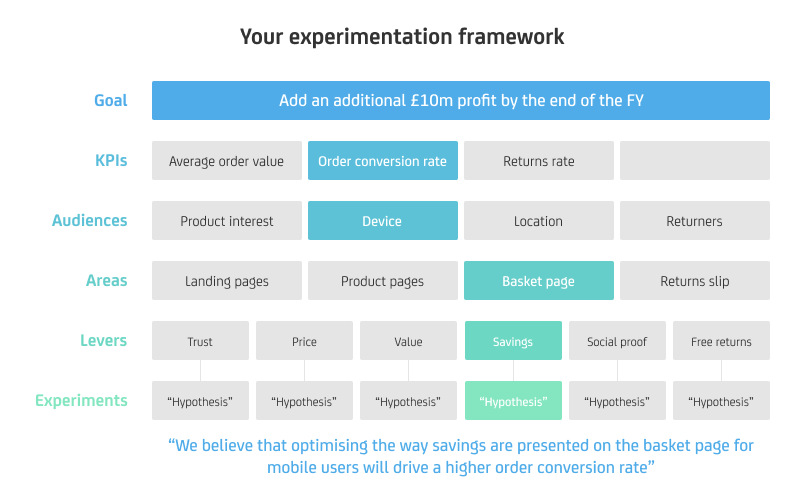
Task: Click the empty fourth KPI box
Action: point(695,161)
